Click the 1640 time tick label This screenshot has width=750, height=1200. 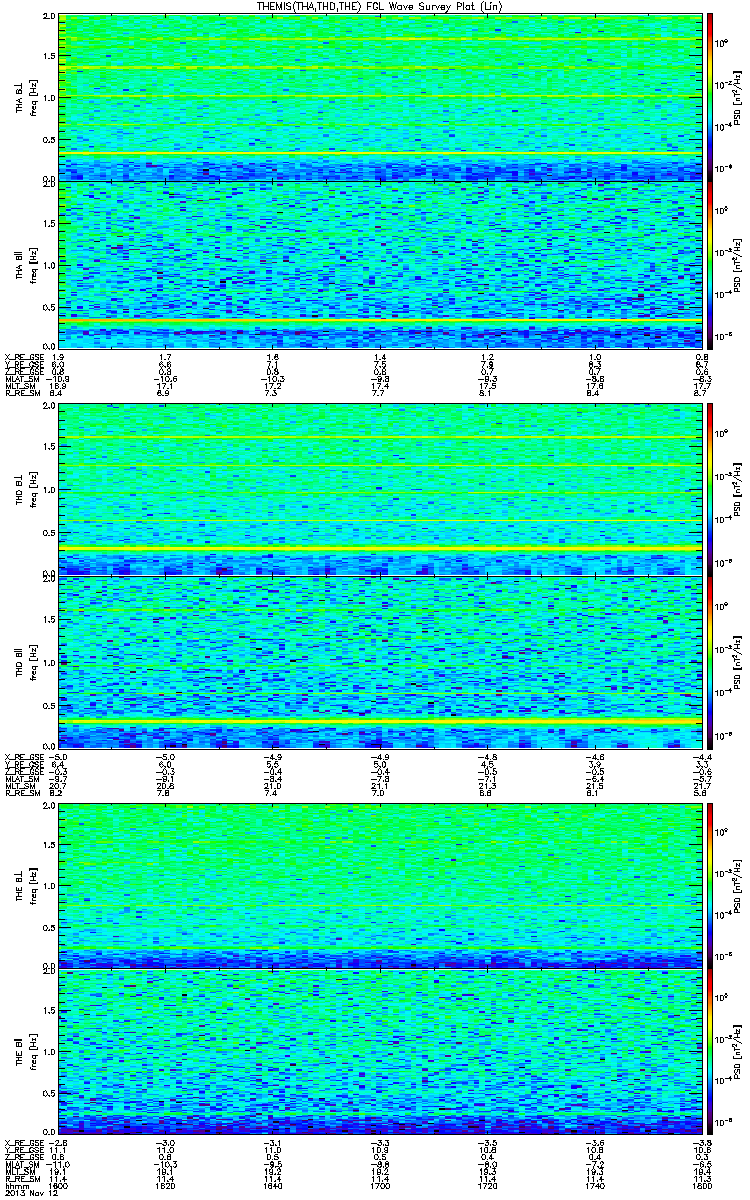tap(273, 1185)
